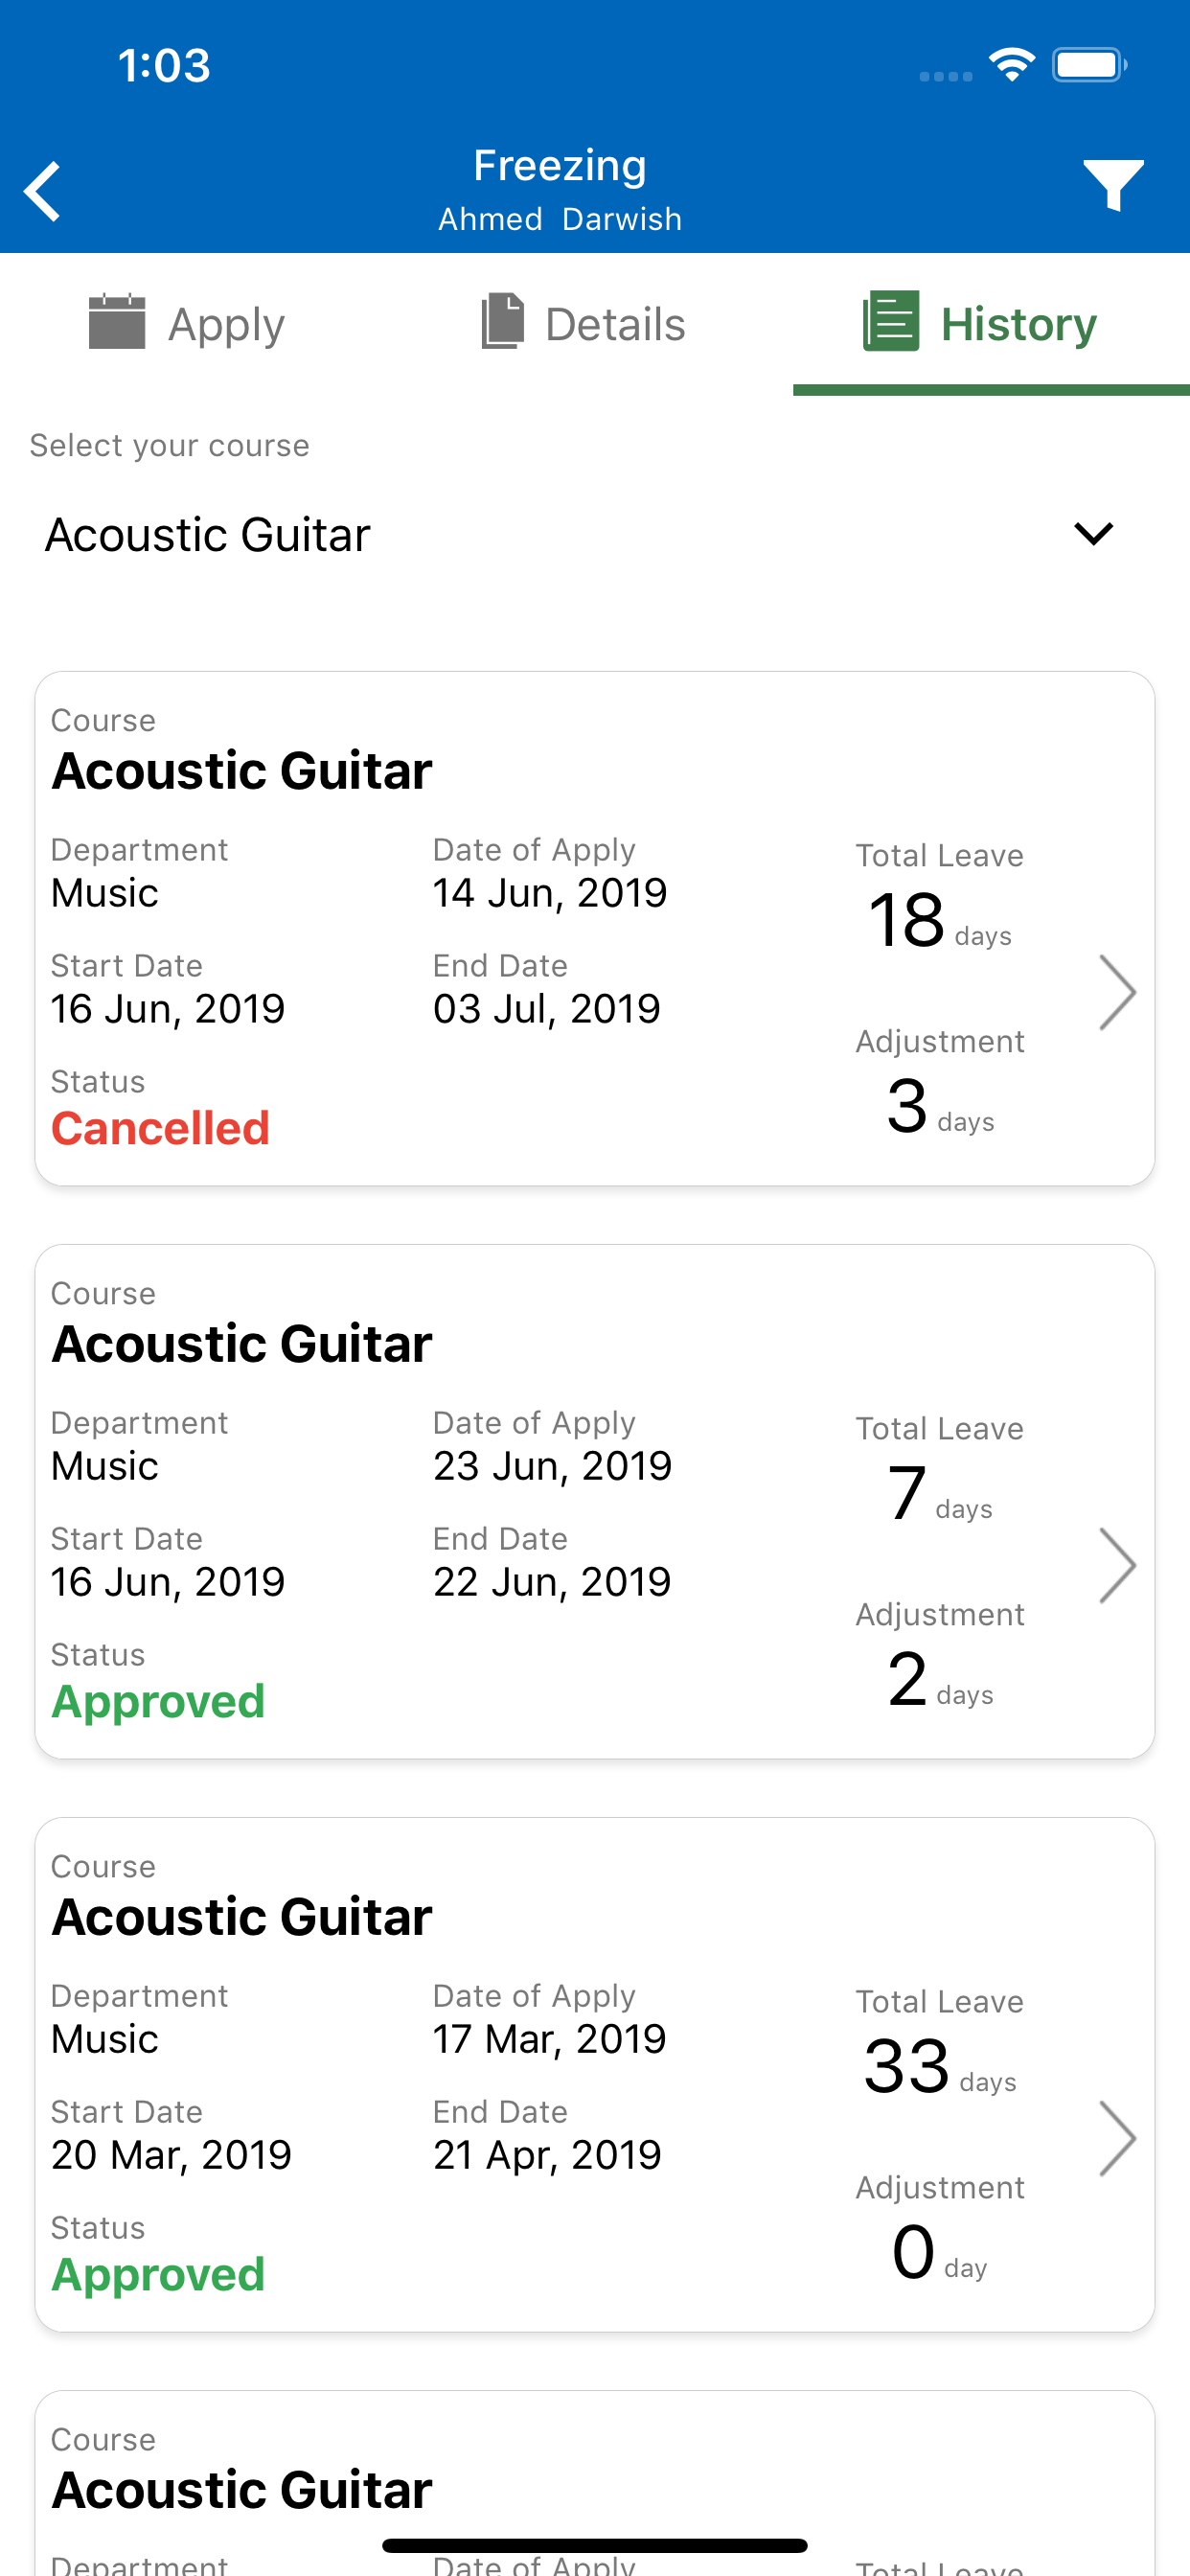Tap the battery status icon
The image size is (1190, 2576).
(1089, 65)
